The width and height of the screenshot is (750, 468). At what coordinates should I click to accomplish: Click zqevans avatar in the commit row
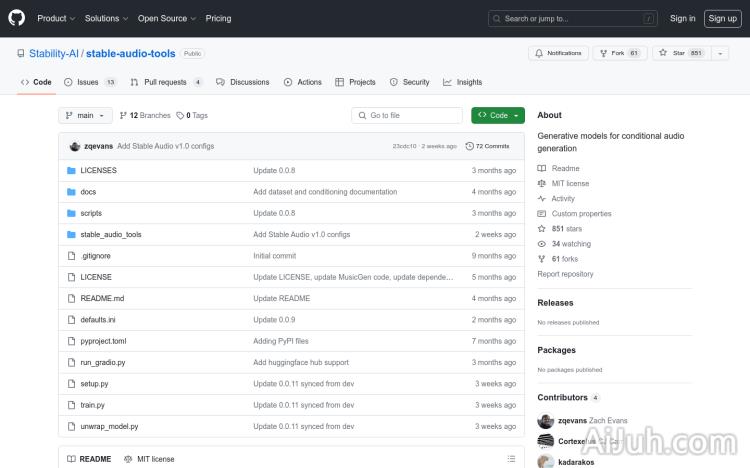(x=74, y=146)
